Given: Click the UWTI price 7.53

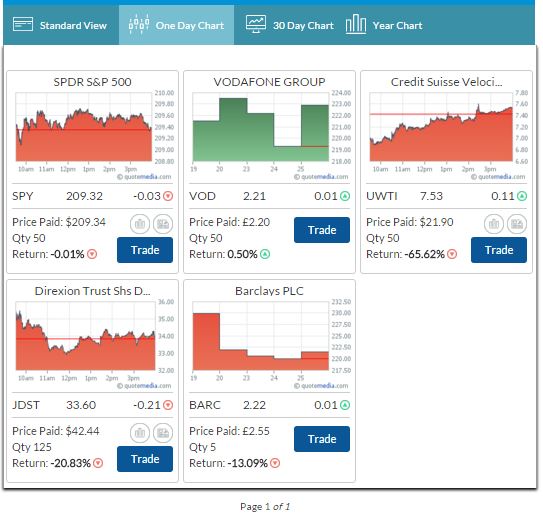Looking at the screenshot, I should pos(431,196).
